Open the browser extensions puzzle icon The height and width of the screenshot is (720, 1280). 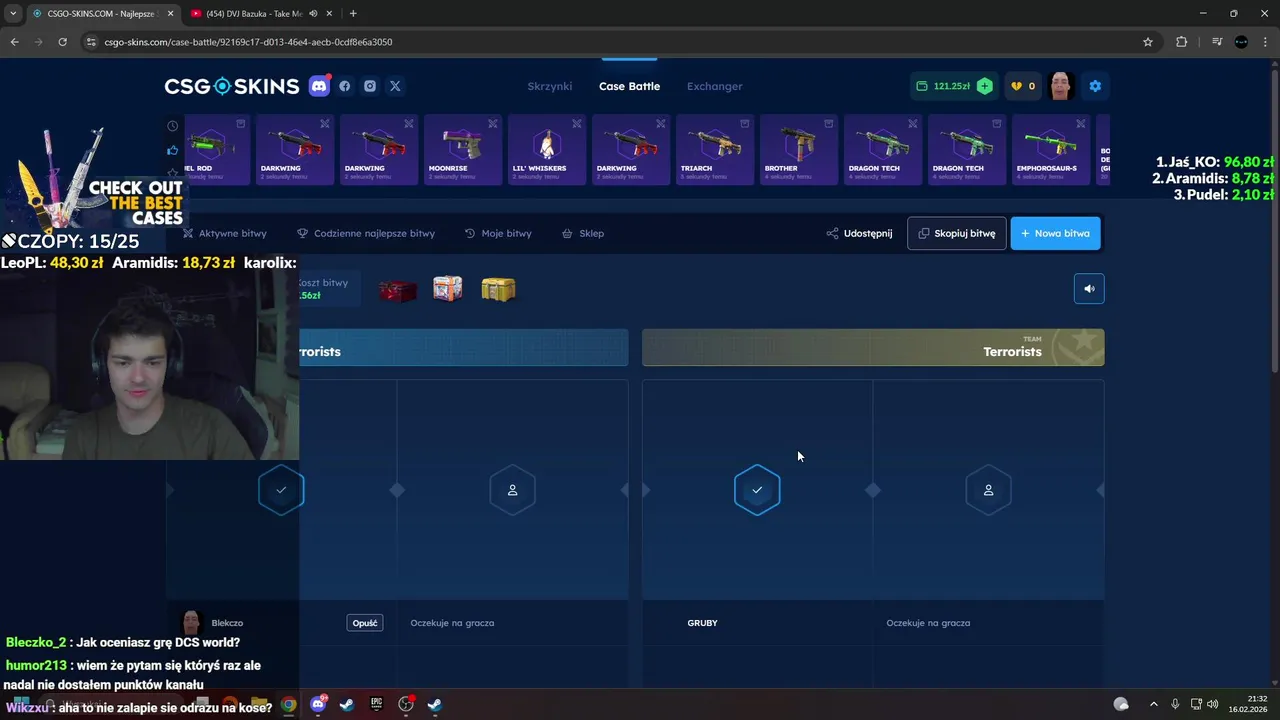[x=1182, y=42]
